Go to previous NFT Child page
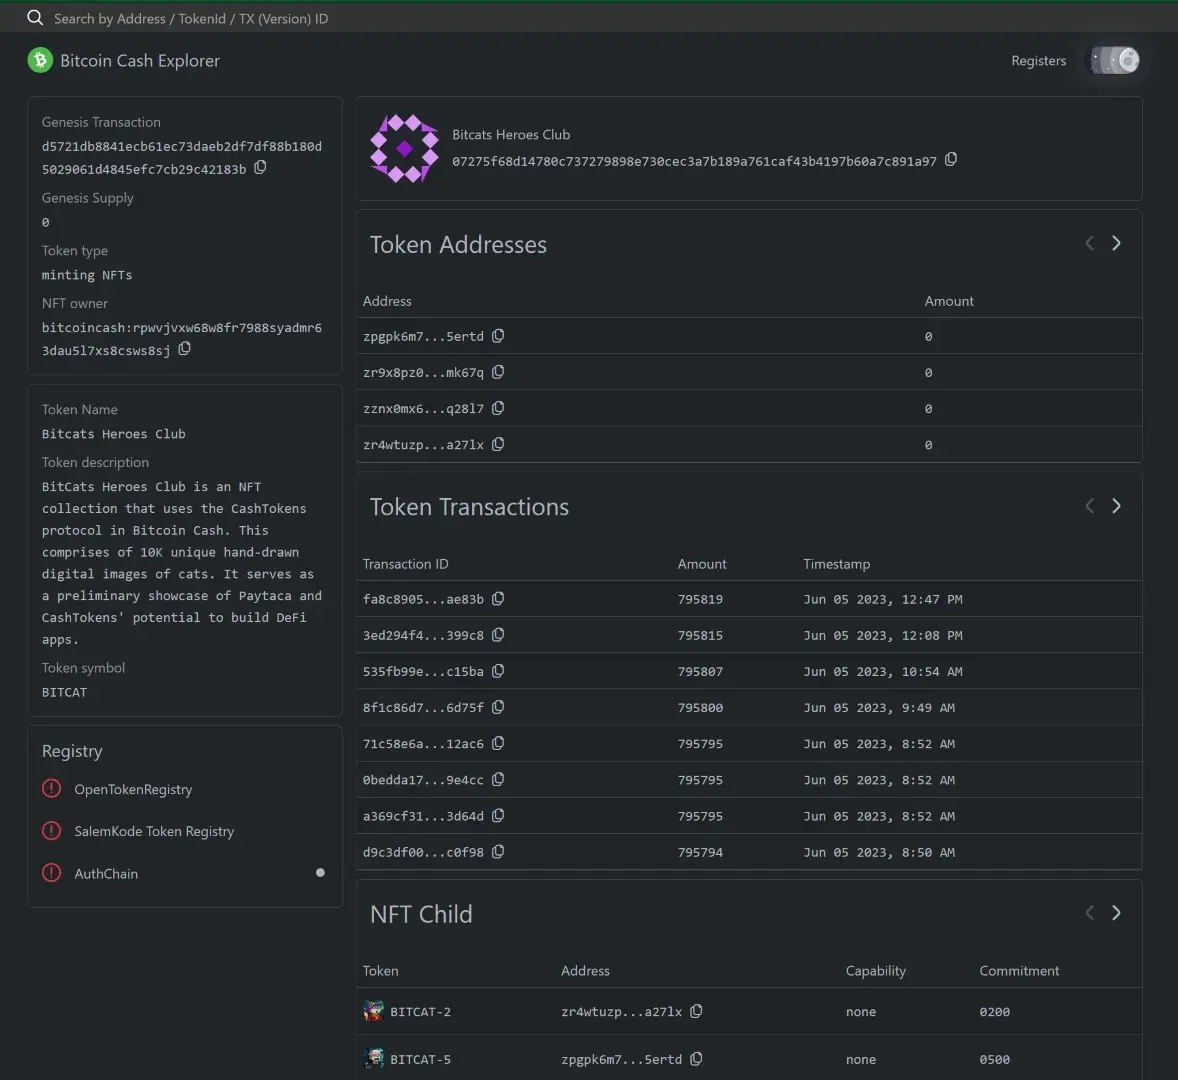1178x1080 pixels. 1089,913
